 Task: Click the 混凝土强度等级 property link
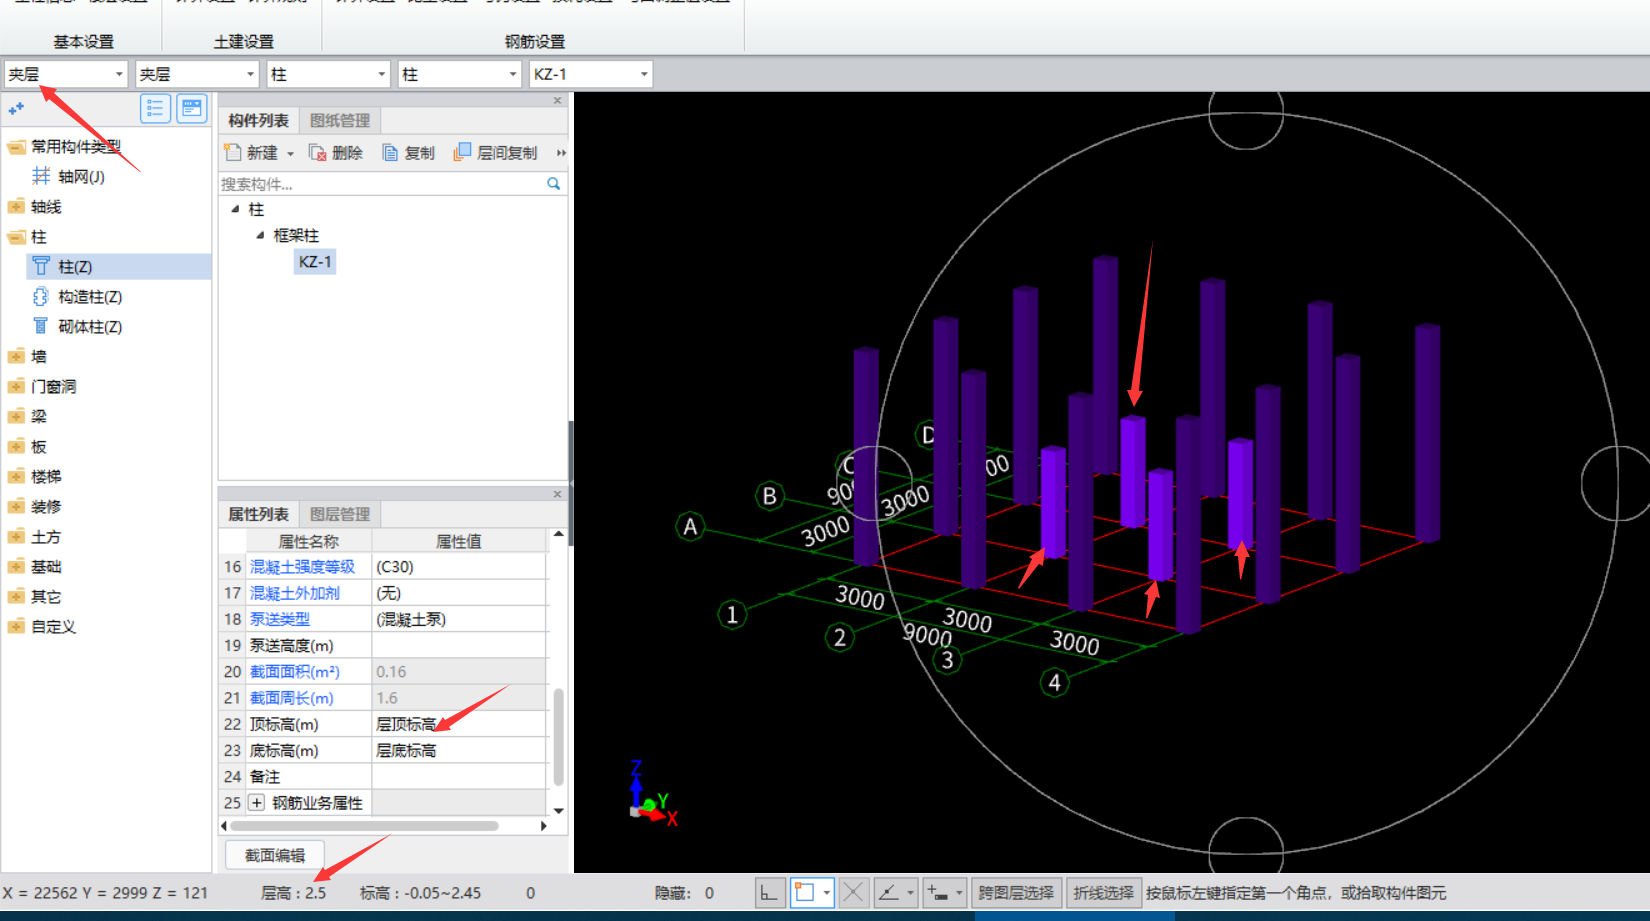click(x=302, y=566)
